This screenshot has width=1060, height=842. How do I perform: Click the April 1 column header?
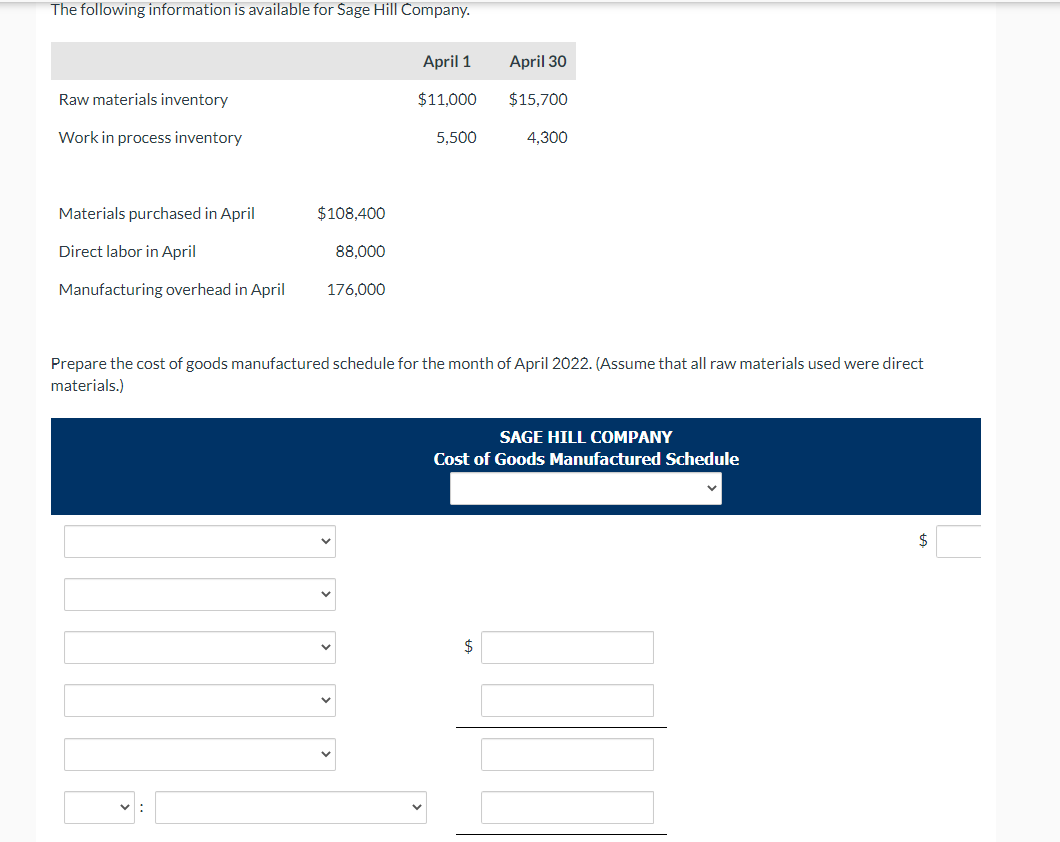(447, 61)
